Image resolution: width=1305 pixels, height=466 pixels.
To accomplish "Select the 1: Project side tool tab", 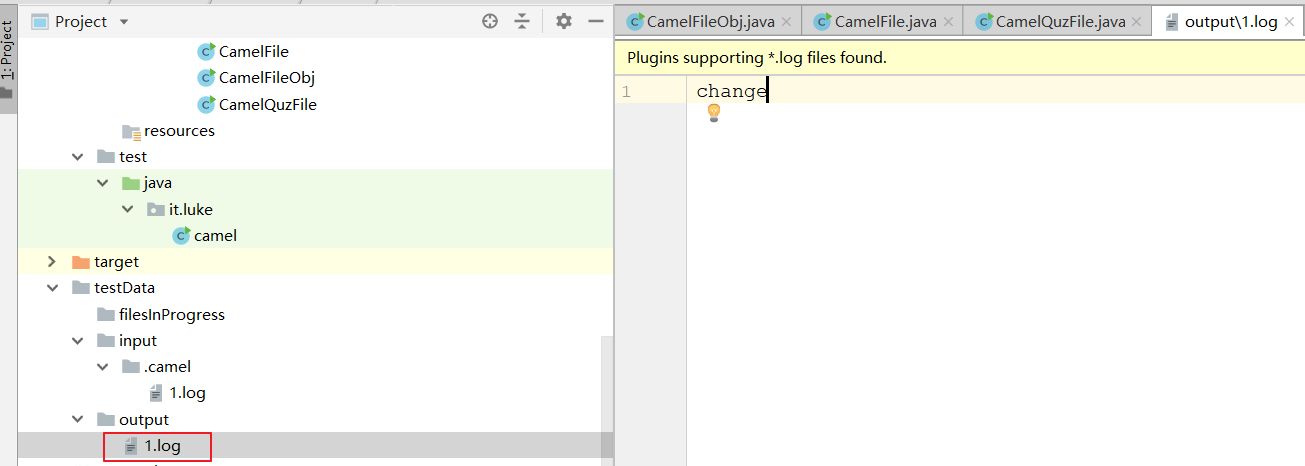I will pyautogui.click(x=8, y=57).
